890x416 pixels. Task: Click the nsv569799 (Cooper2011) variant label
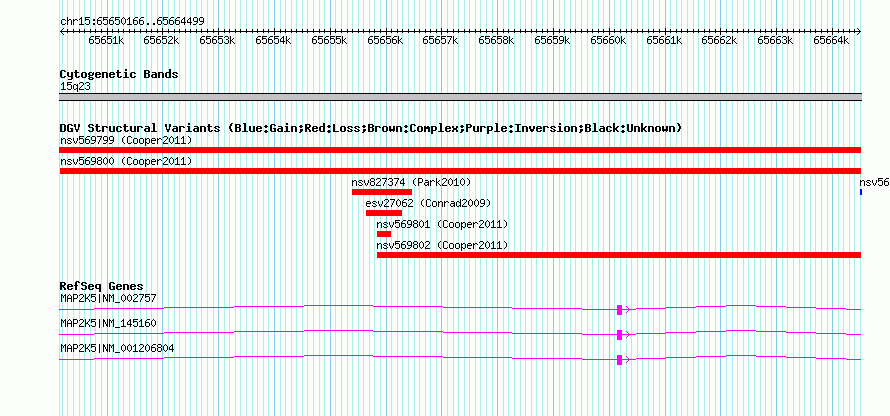[x=126, y=140]
